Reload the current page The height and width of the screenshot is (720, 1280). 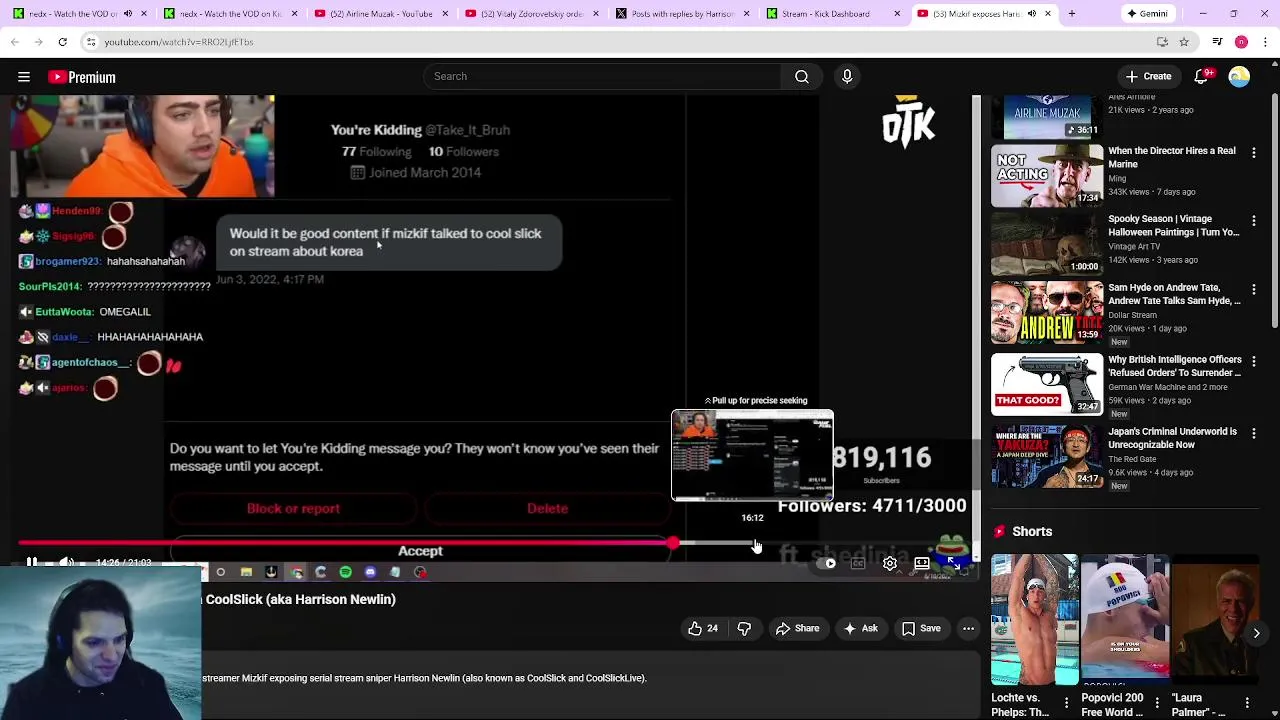62,42
